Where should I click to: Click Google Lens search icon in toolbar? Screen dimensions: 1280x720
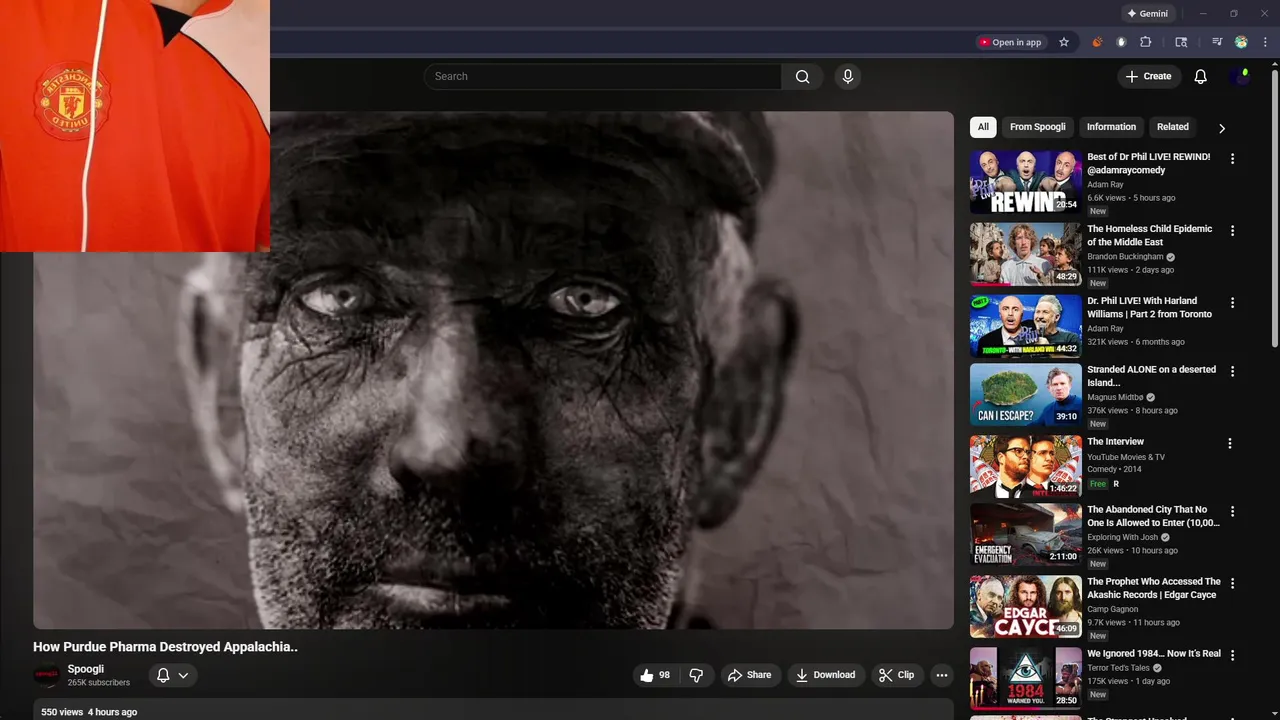click(x=1181, y=42)
